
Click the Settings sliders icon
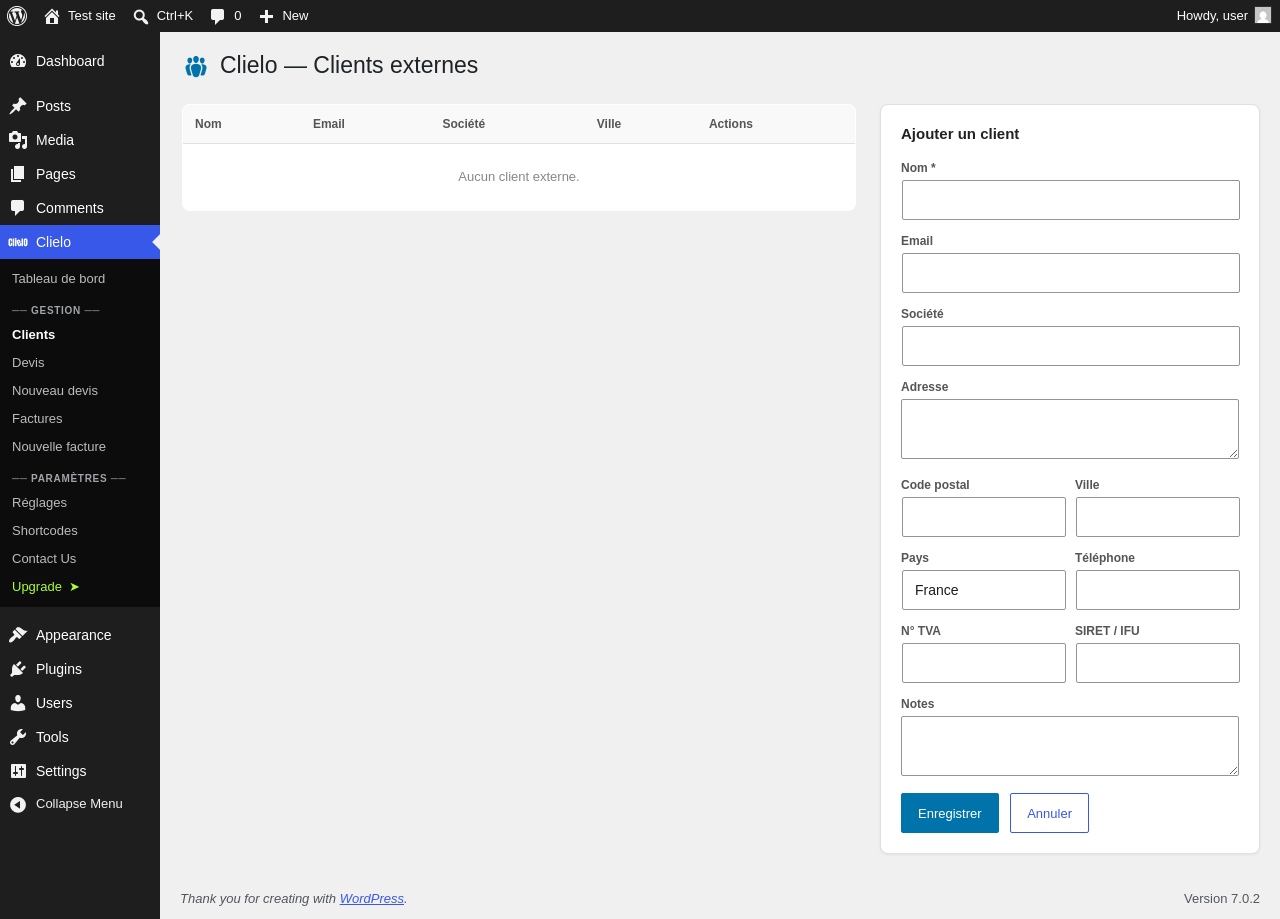click(x=18, y=771)
